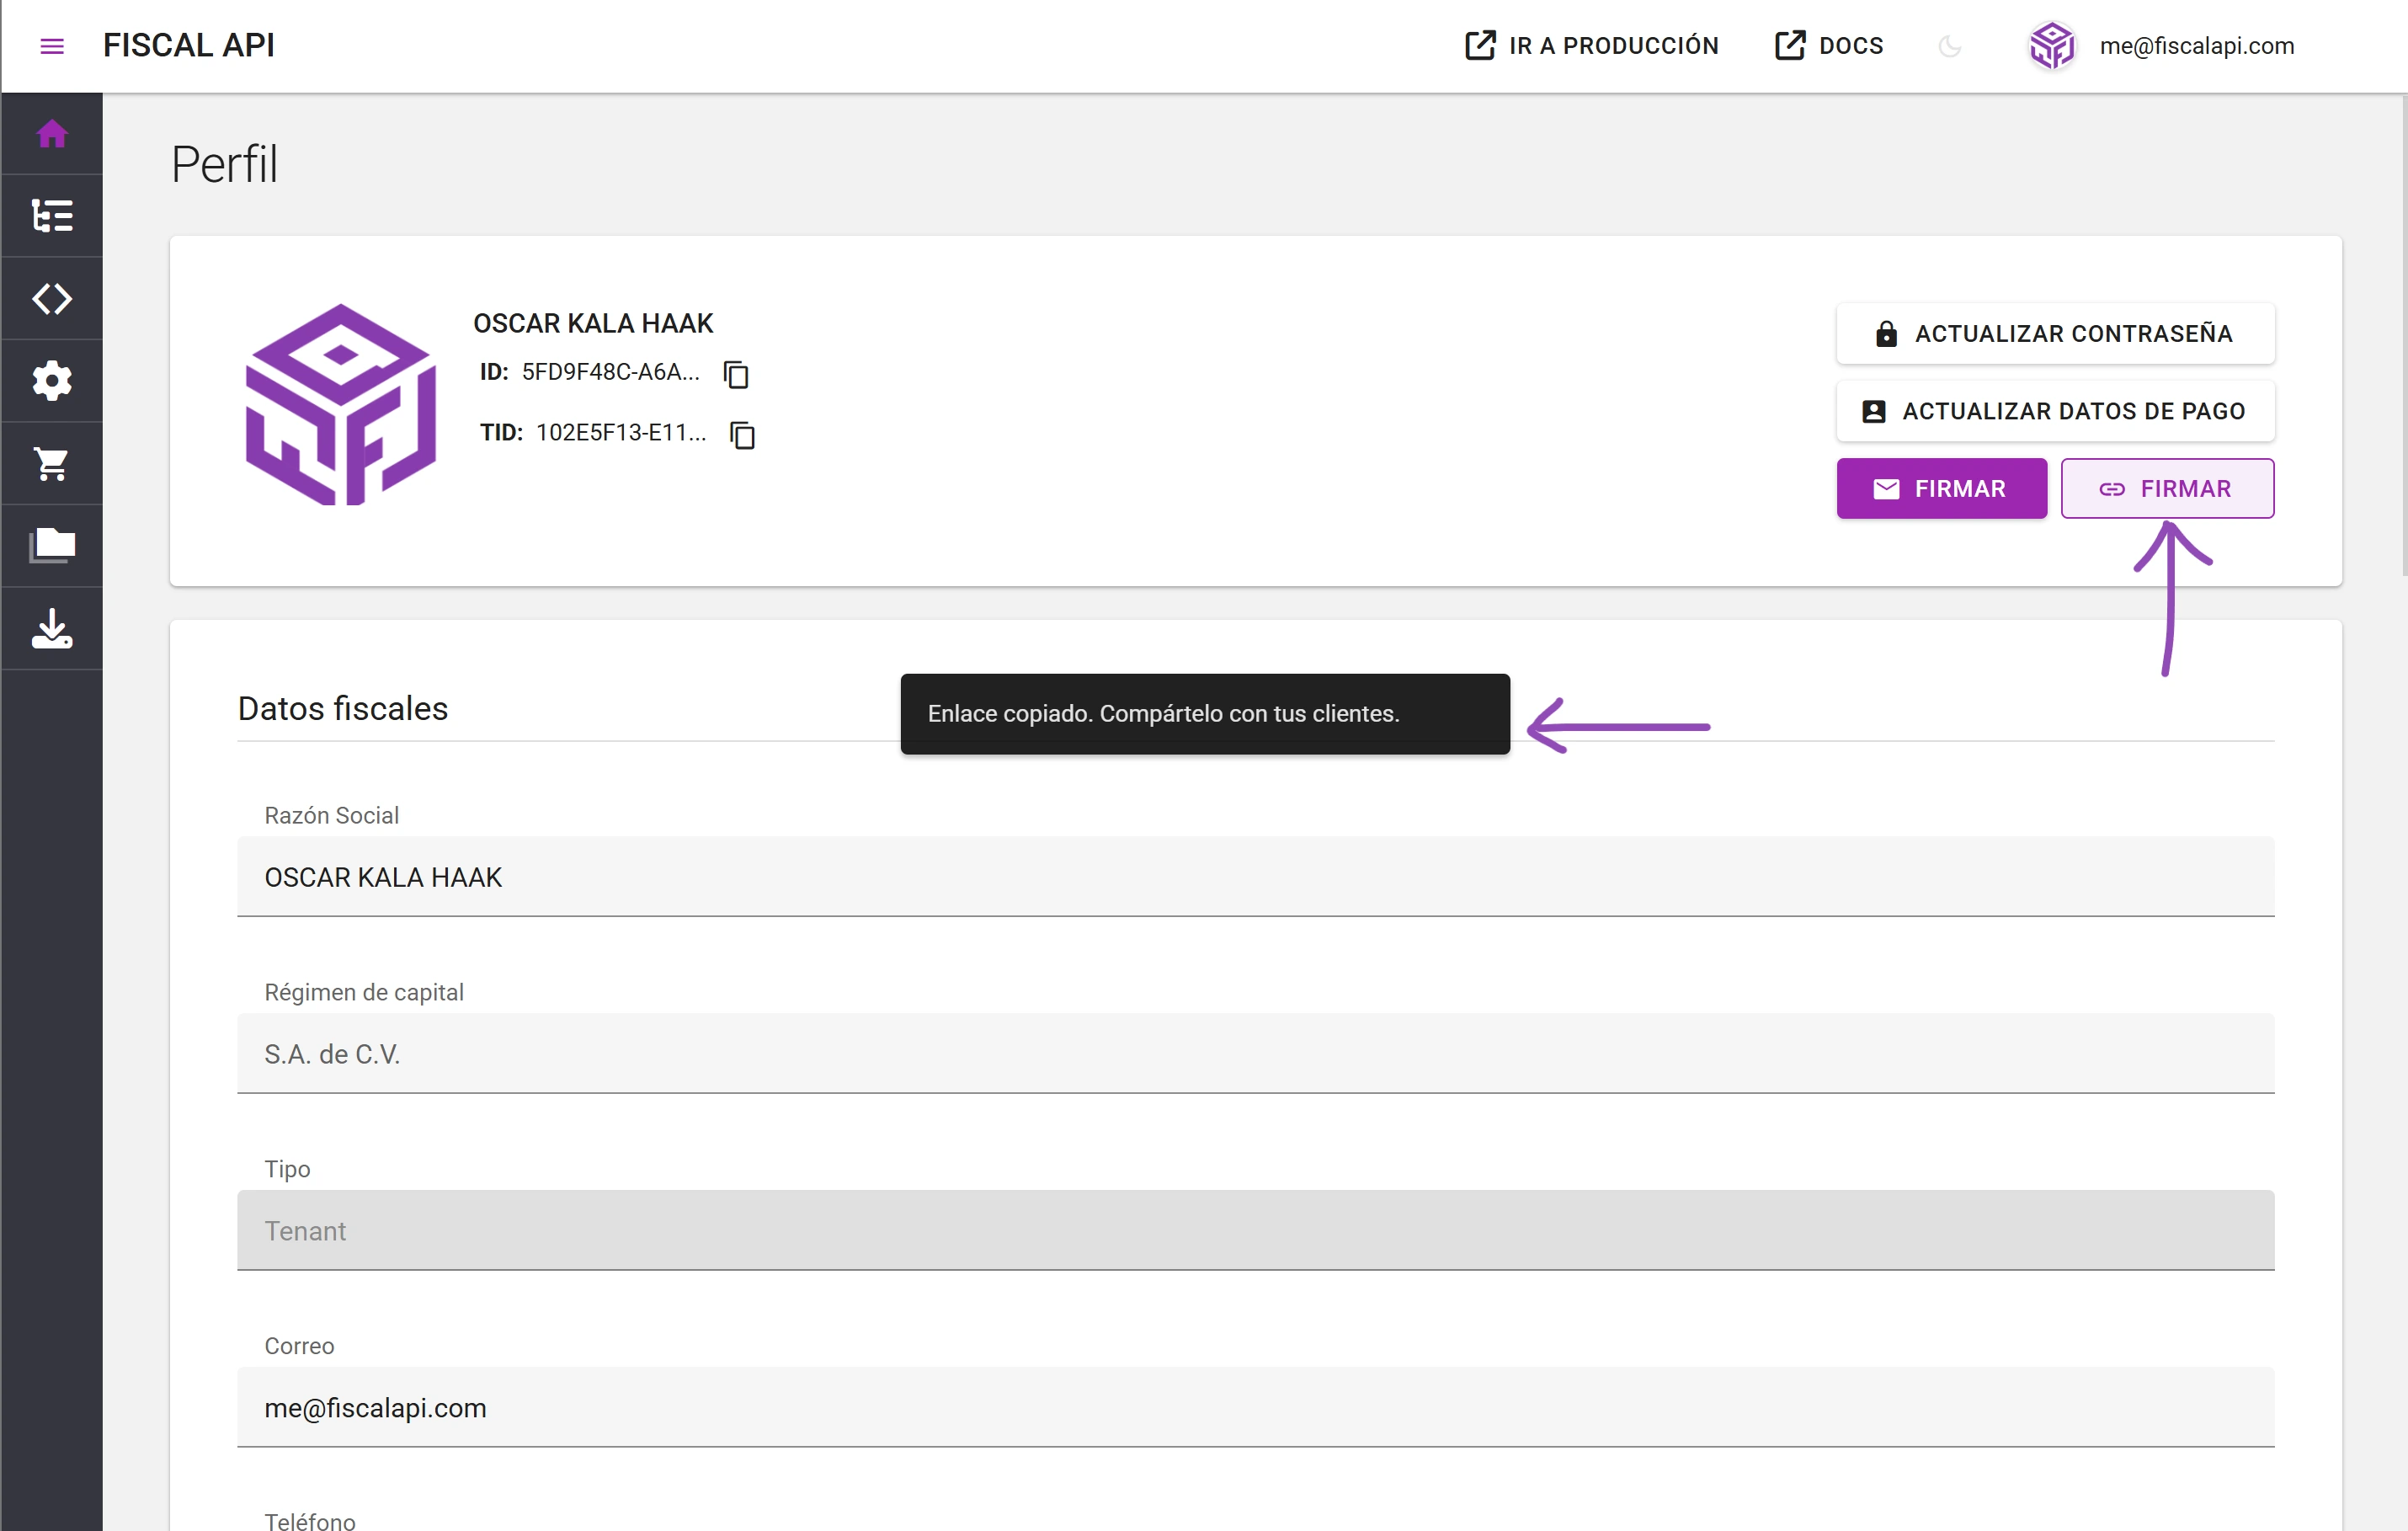Image resolution: width=2408 pixels, height=1531 pixels.
Task: Click ACTUALIZAR CONTRASEÑA button
Action: (2054, 333)
